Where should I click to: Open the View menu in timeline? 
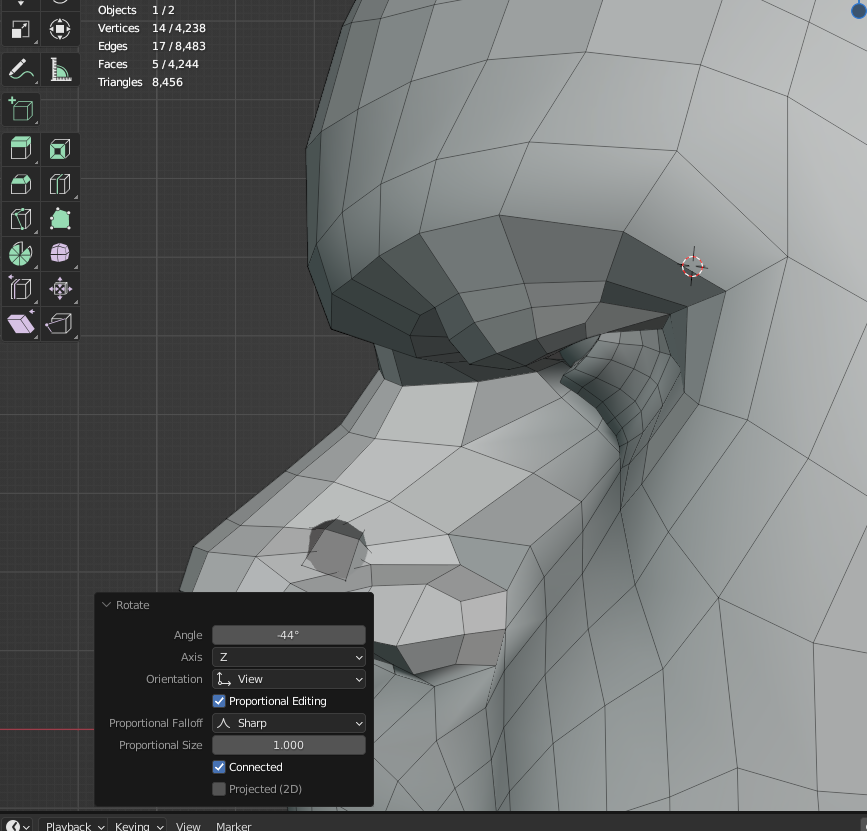click(x=188, y=826)
